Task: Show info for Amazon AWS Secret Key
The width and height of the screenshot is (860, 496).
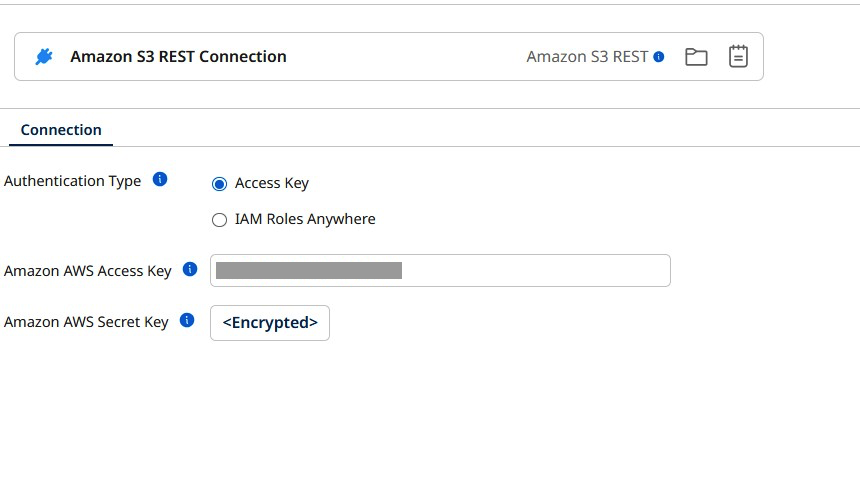Action: tap(186, 321)
